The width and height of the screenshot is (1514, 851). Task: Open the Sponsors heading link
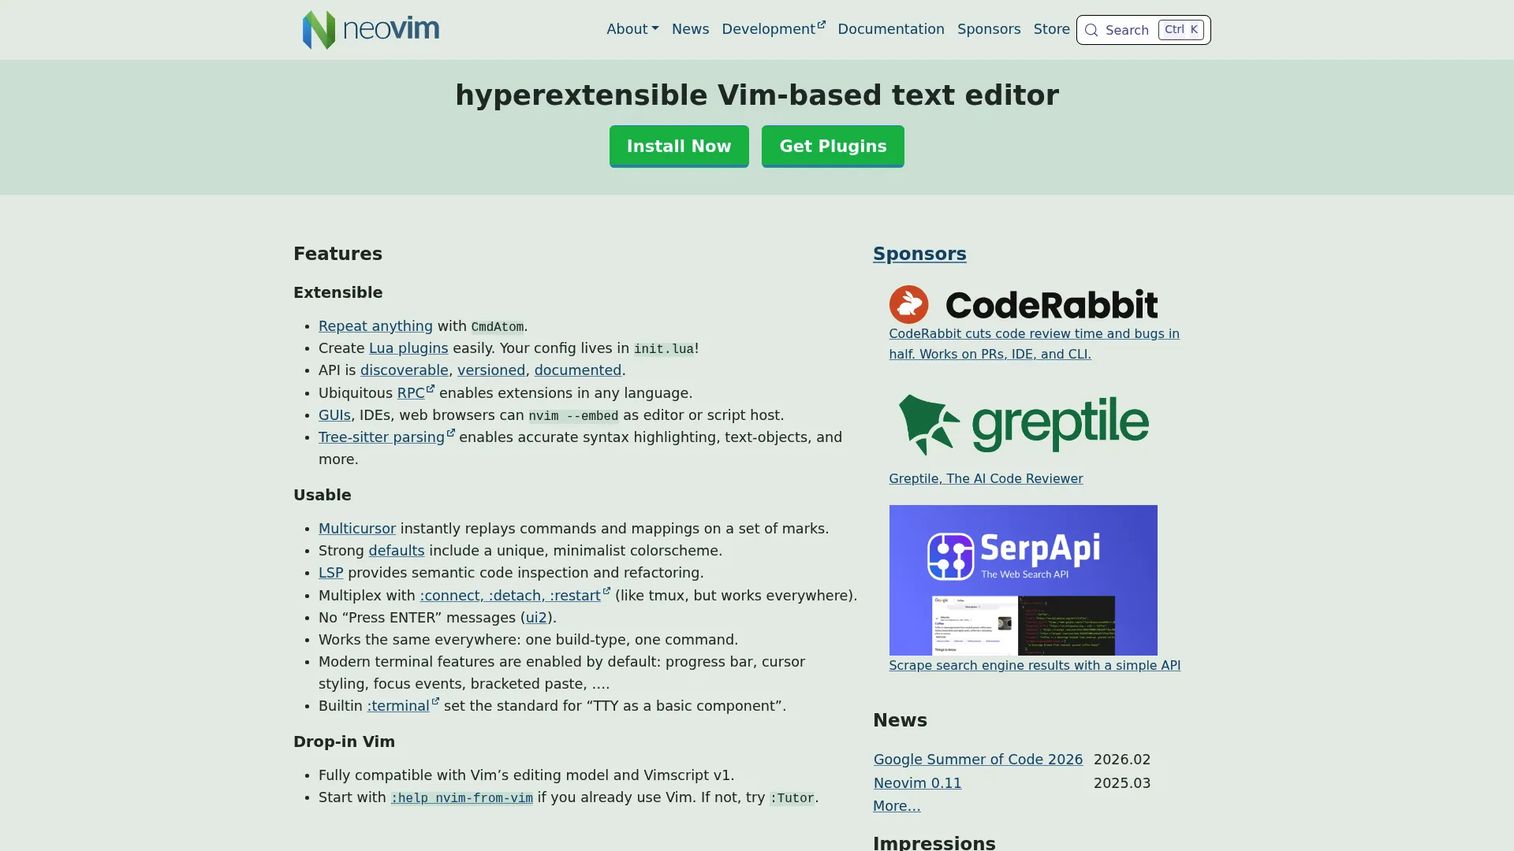coord(919,254)
